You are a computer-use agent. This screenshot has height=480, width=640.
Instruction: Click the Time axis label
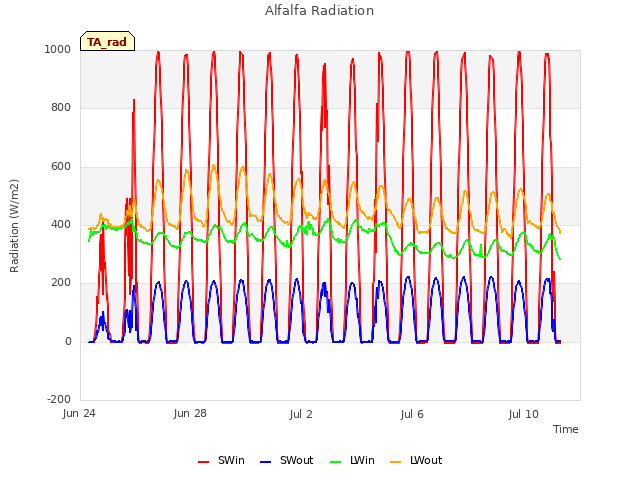pos(566,429)
